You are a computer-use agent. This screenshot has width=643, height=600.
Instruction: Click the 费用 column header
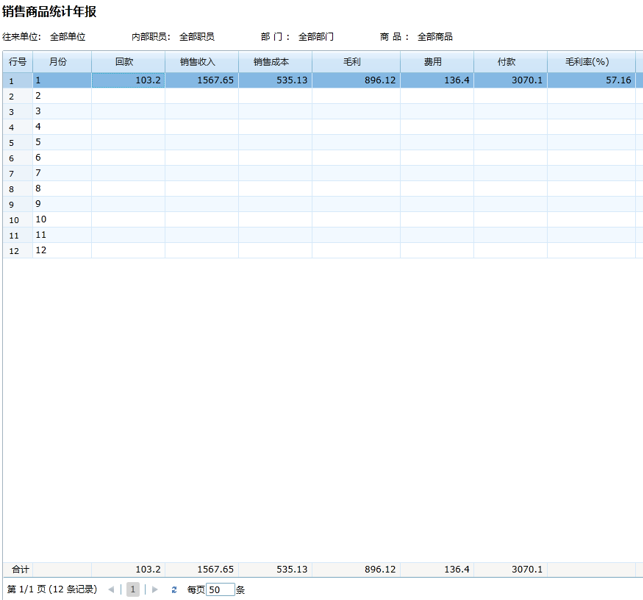[436, 62]
